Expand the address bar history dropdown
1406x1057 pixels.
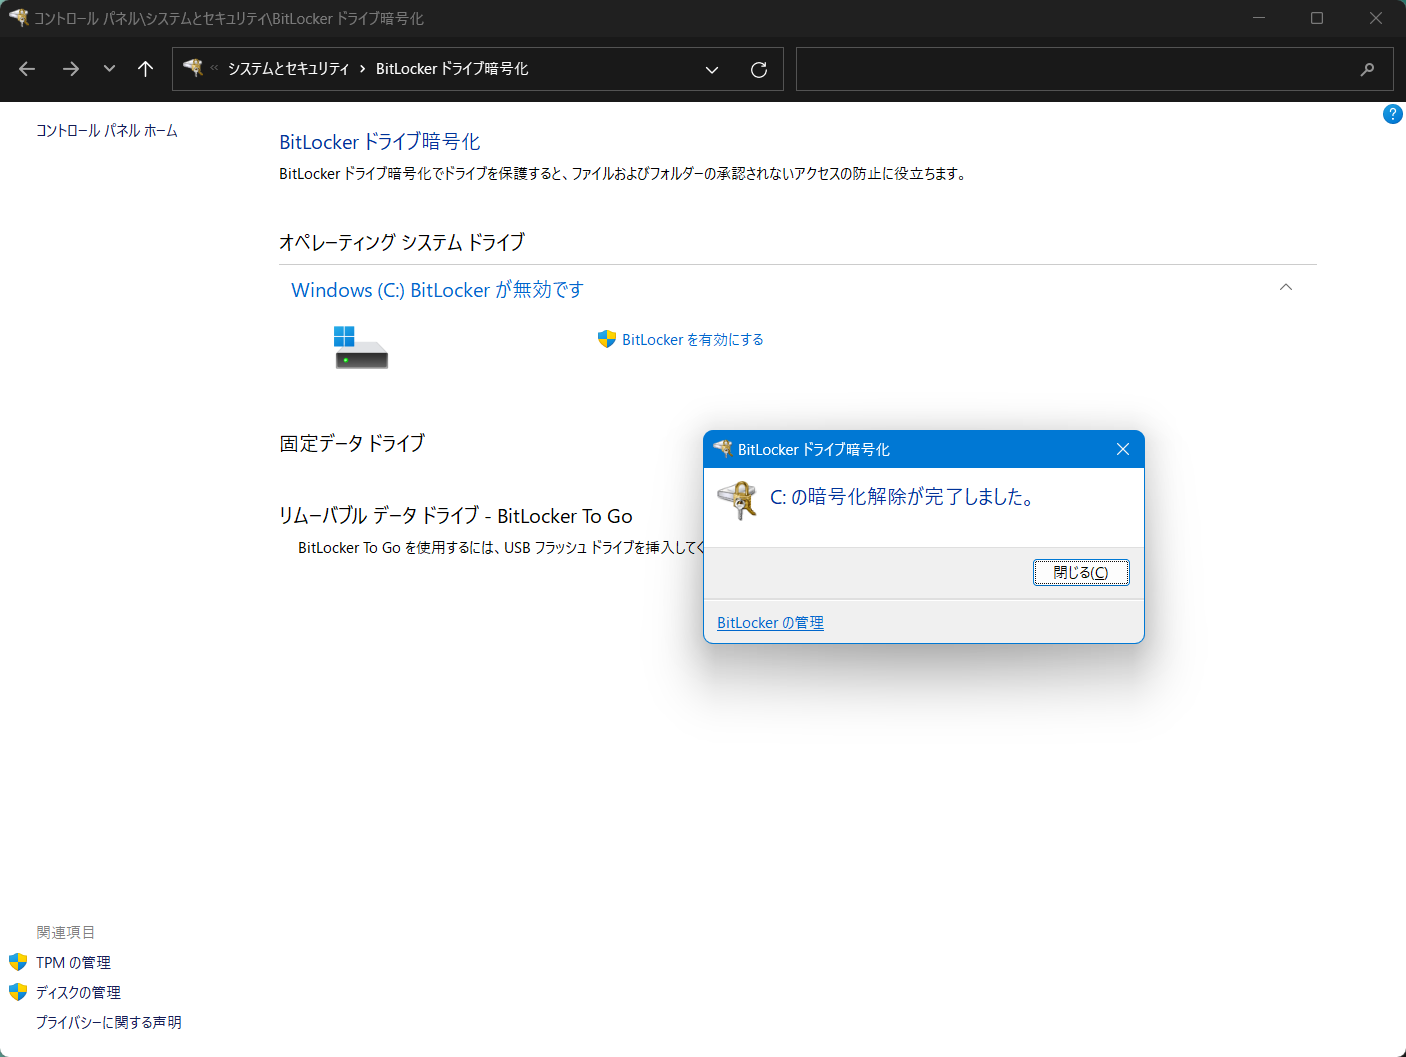coord(712,69)
